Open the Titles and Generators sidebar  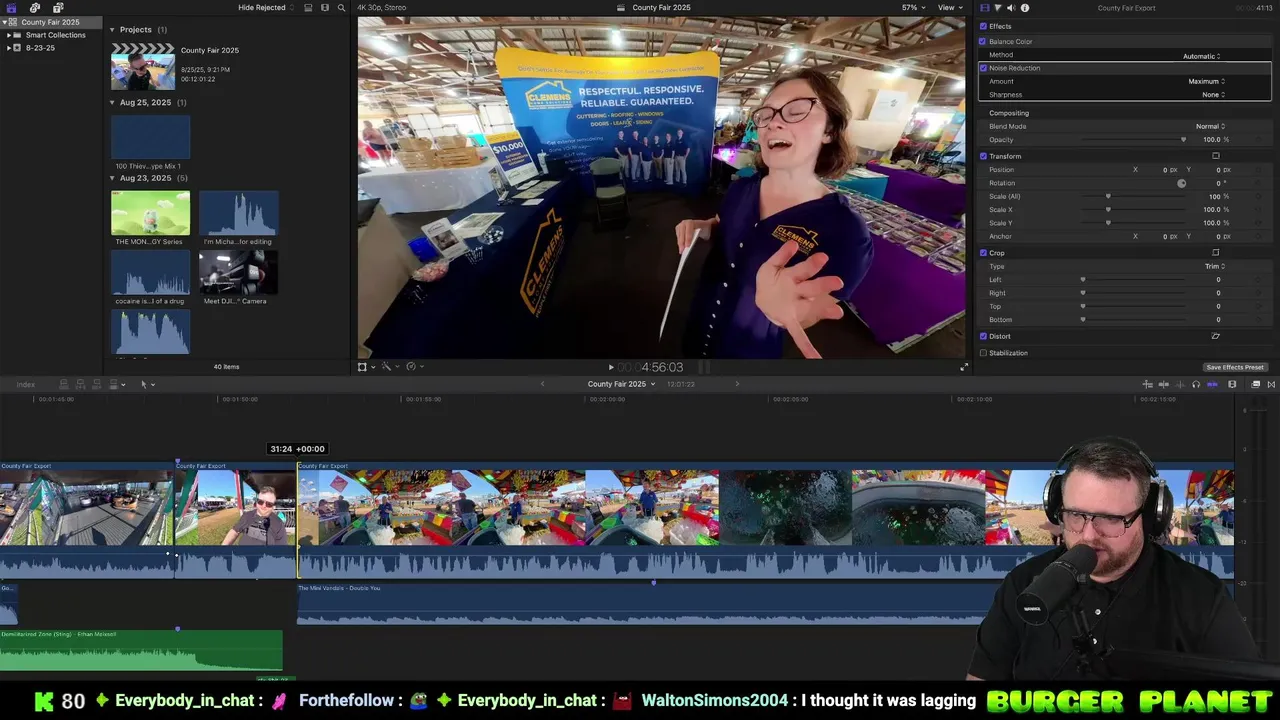point(58,7)
